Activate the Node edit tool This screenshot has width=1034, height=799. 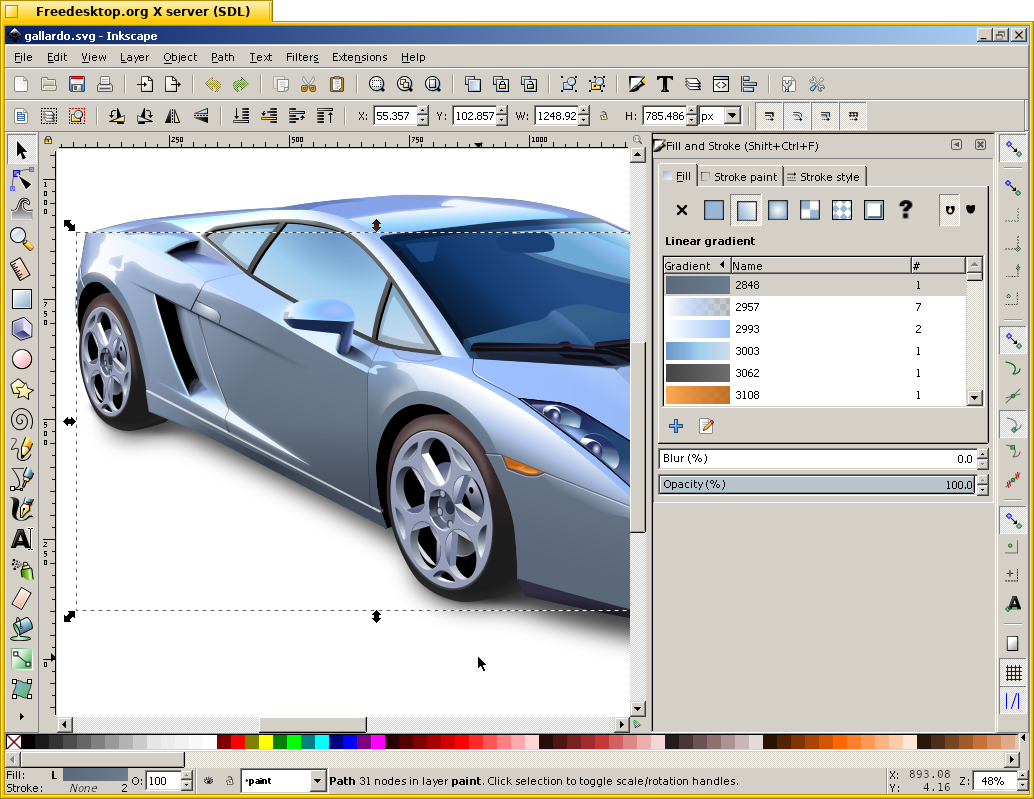(22, 179)
